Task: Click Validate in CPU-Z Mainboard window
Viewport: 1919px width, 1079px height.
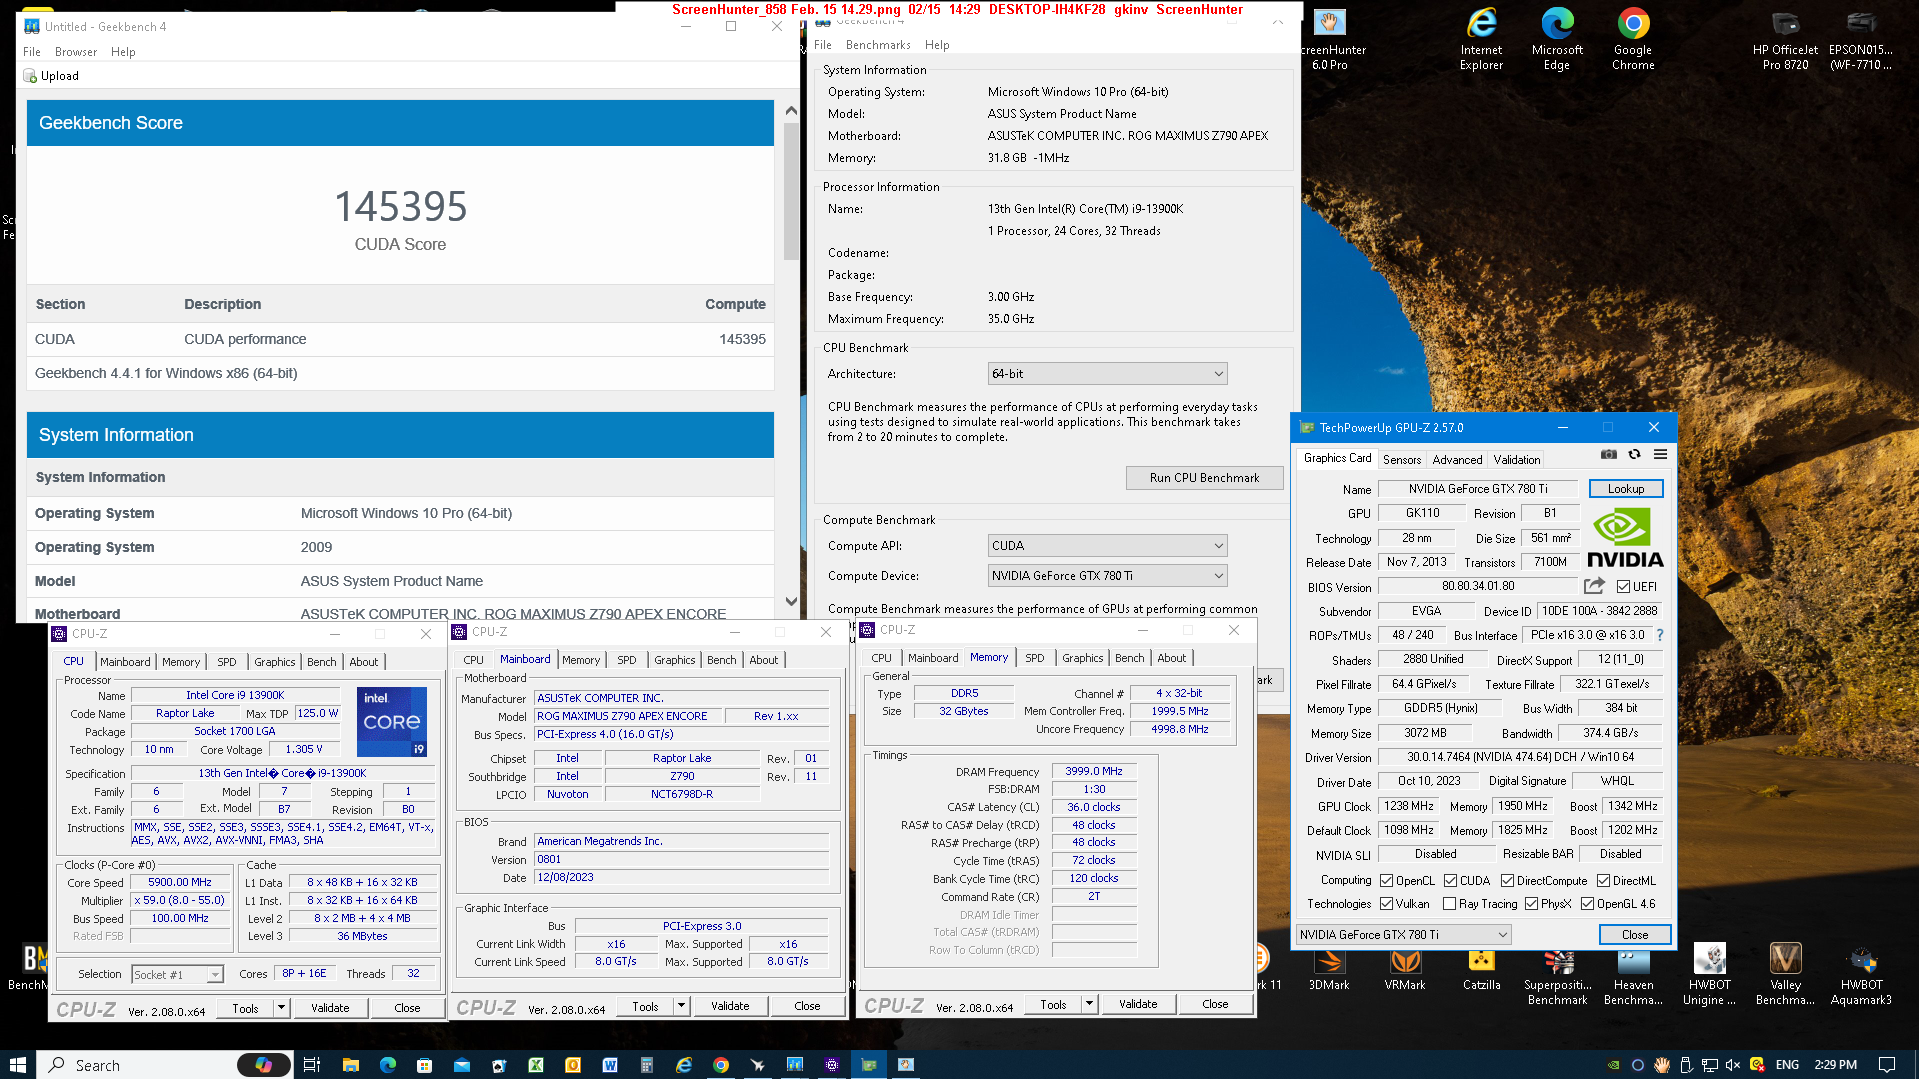Action: coord(729,1006)
